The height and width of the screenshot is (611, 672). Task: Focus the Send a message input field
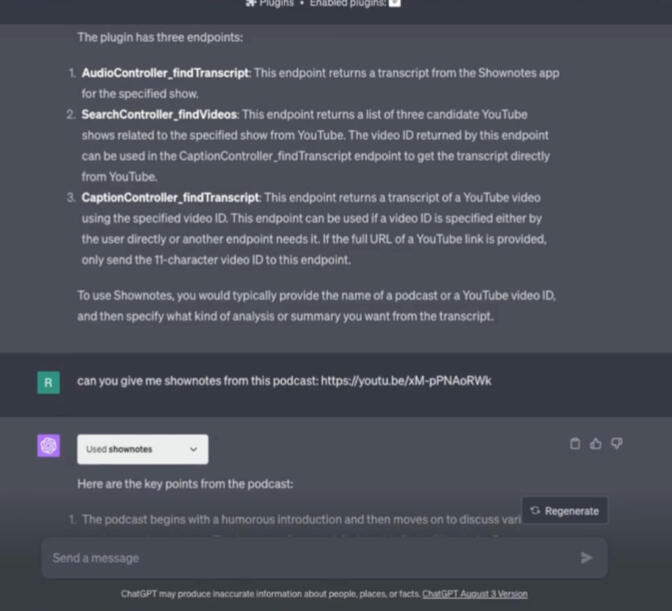[300, 558]
